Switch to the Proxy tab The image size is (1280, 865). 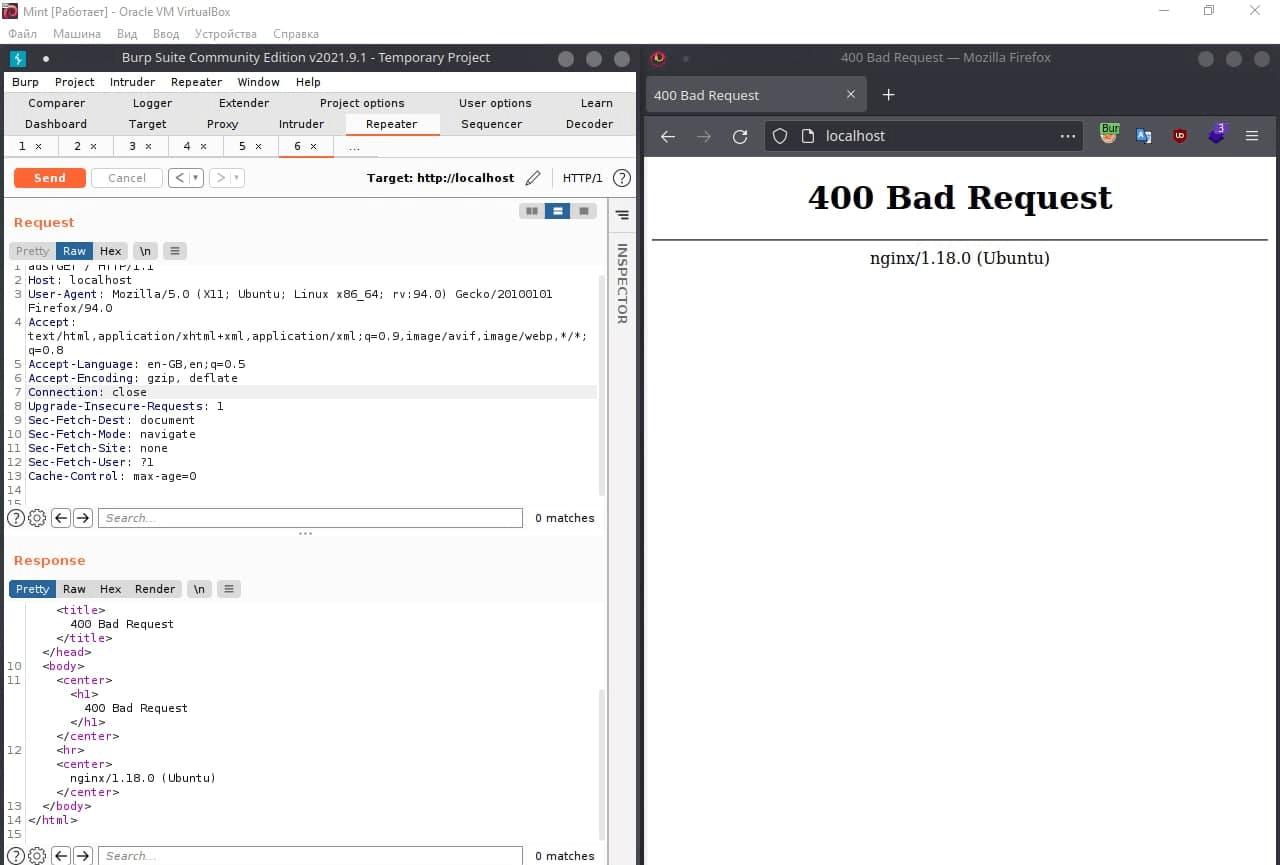point(222,124)
